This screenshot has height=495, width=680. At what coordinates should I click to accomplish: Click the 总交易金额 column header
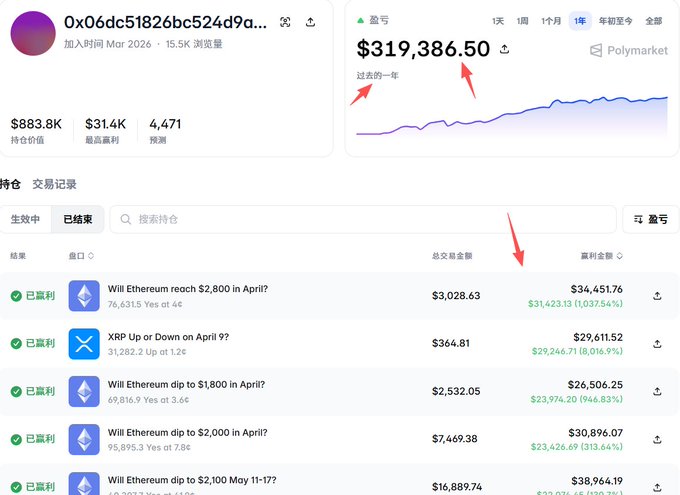pos(452,256)
